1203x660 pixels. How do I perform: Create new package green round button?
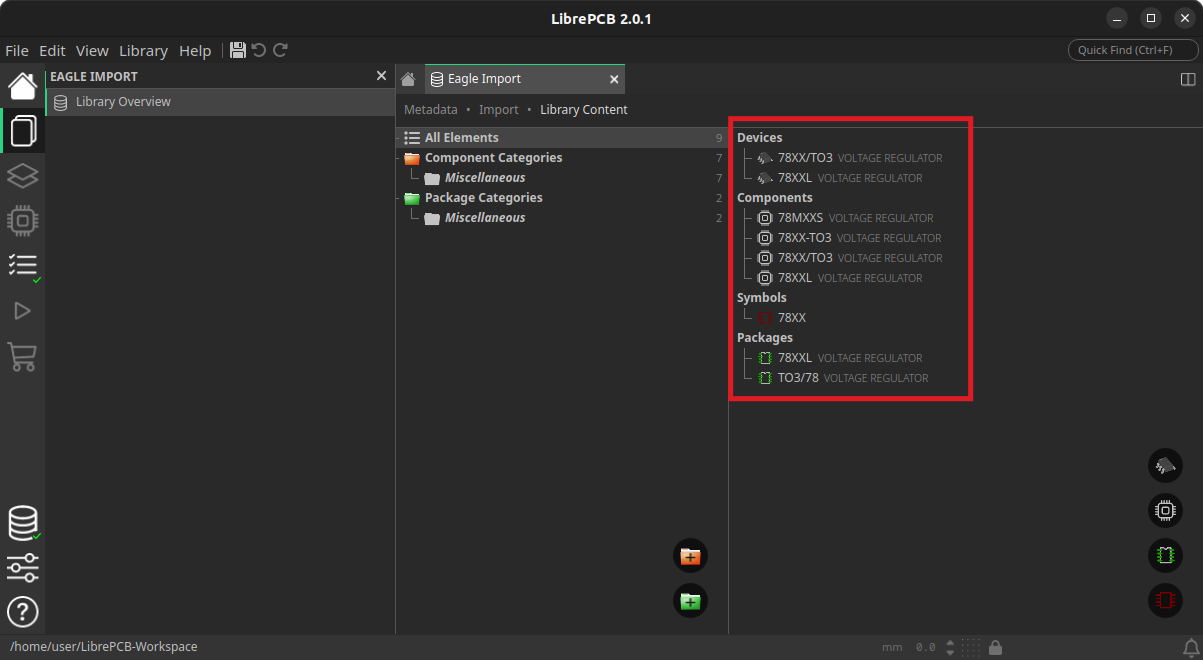pyautogui.click(x=1165, y=556)
